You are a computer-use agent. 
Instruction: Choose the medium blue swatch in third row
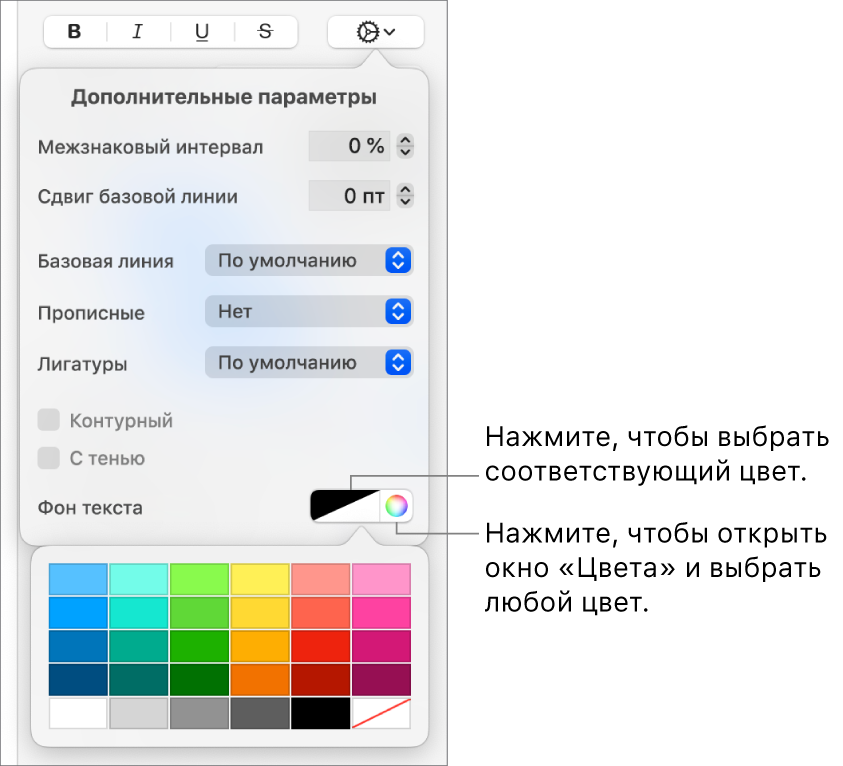(x=78, y=646)
